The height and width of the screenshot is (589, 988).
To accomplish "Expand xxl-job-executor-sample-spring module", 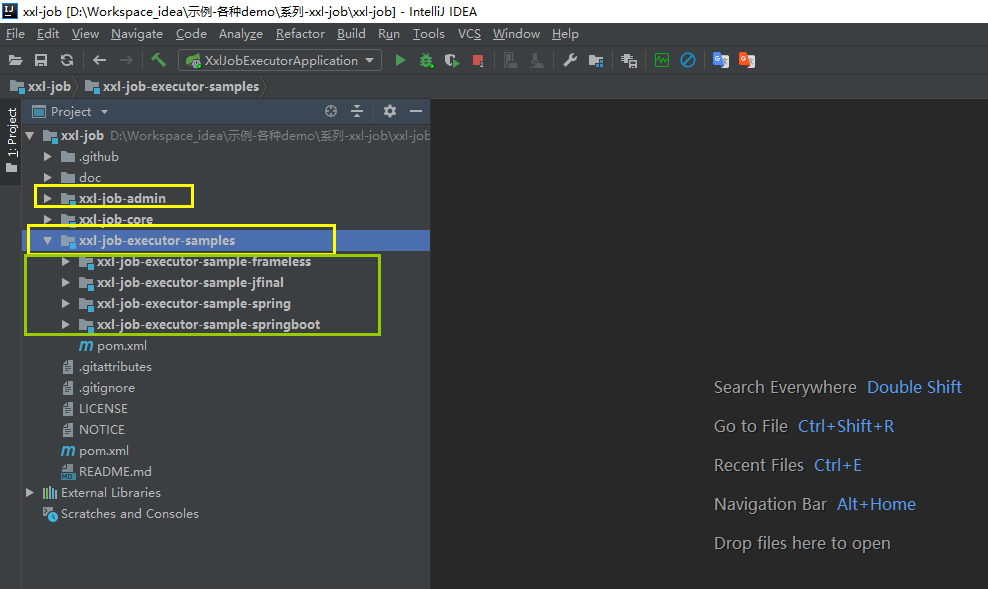I will point(66,304).
